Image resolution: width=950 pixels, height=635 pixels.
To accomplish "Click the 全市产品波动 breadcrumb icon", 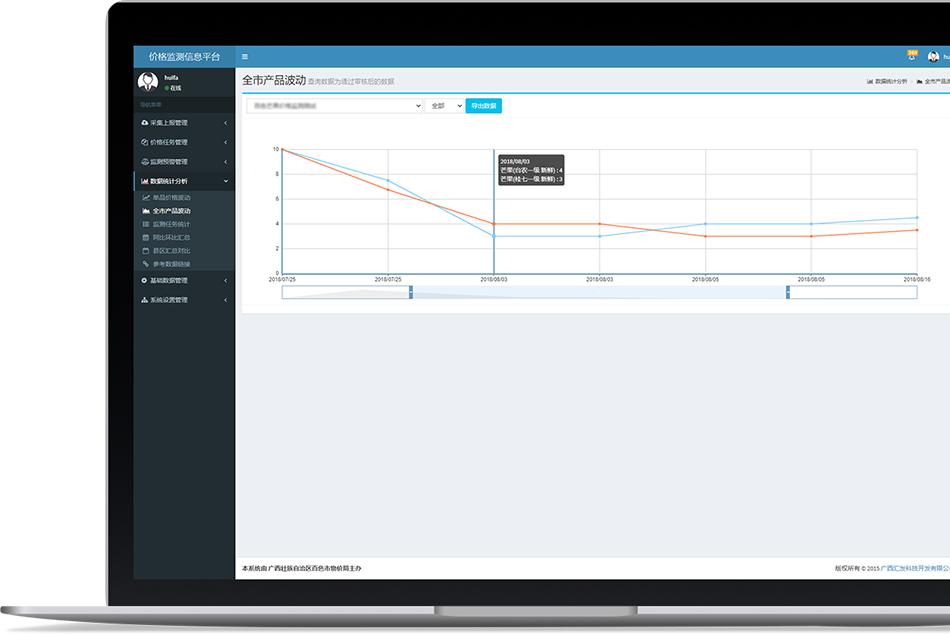I will point(919,81).
